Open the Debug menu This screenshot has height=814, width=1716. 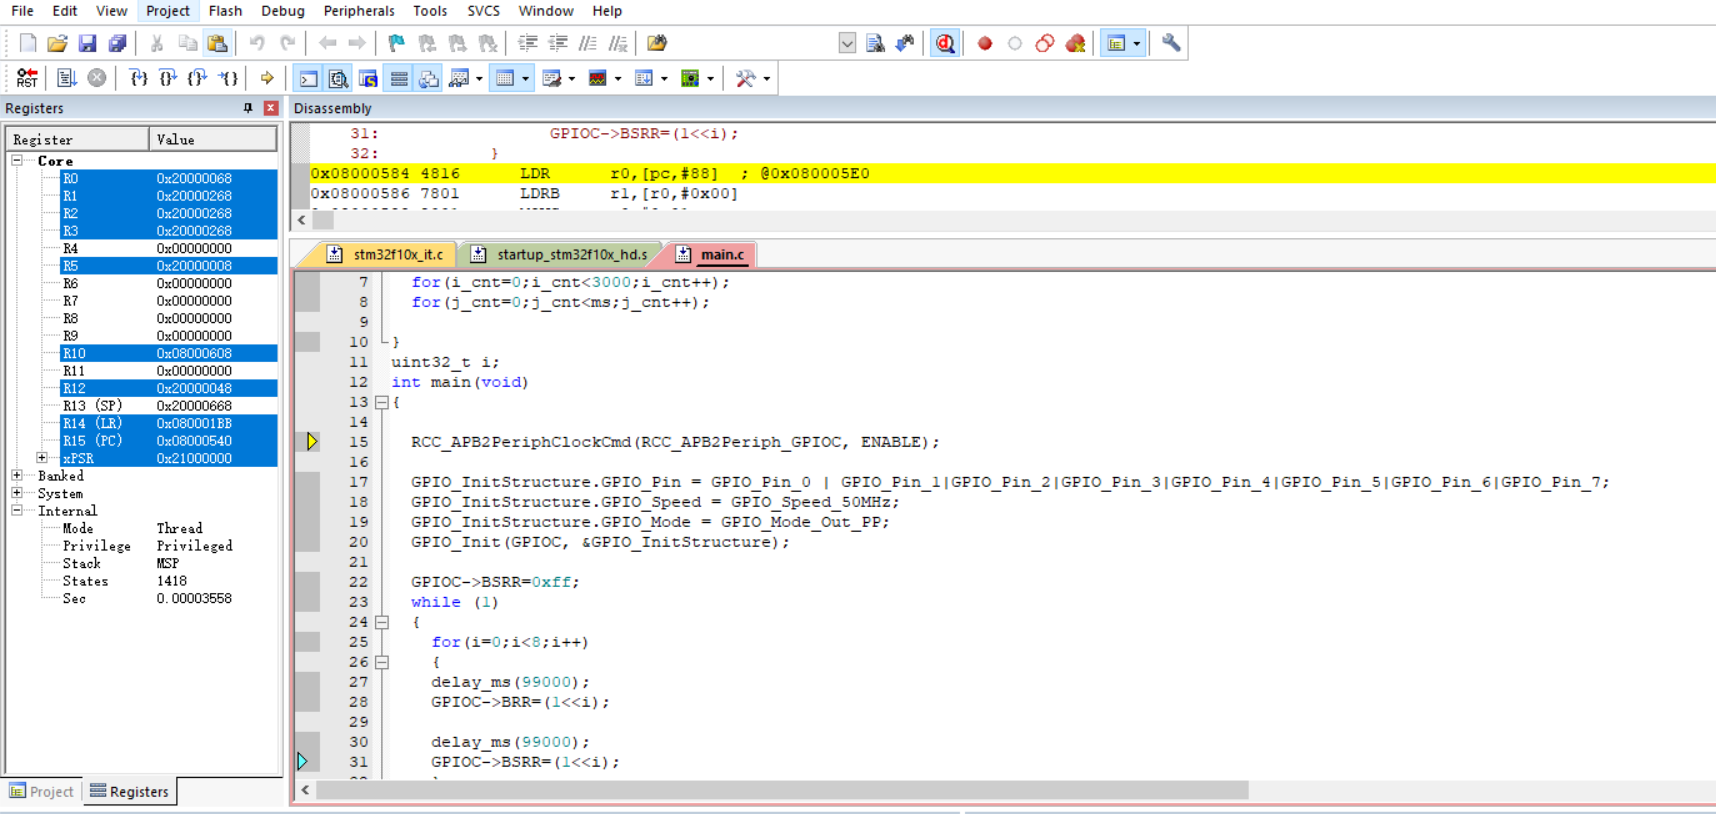tap(282, 11)
